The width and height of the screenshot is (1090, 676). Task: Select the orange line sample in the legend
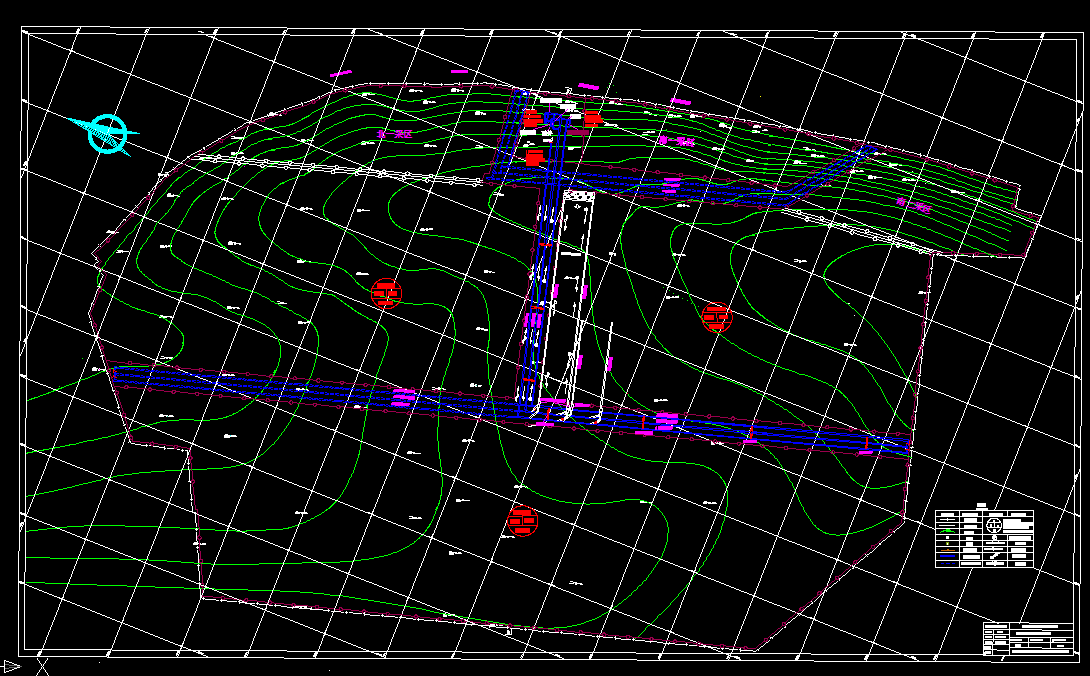(947, 550)
